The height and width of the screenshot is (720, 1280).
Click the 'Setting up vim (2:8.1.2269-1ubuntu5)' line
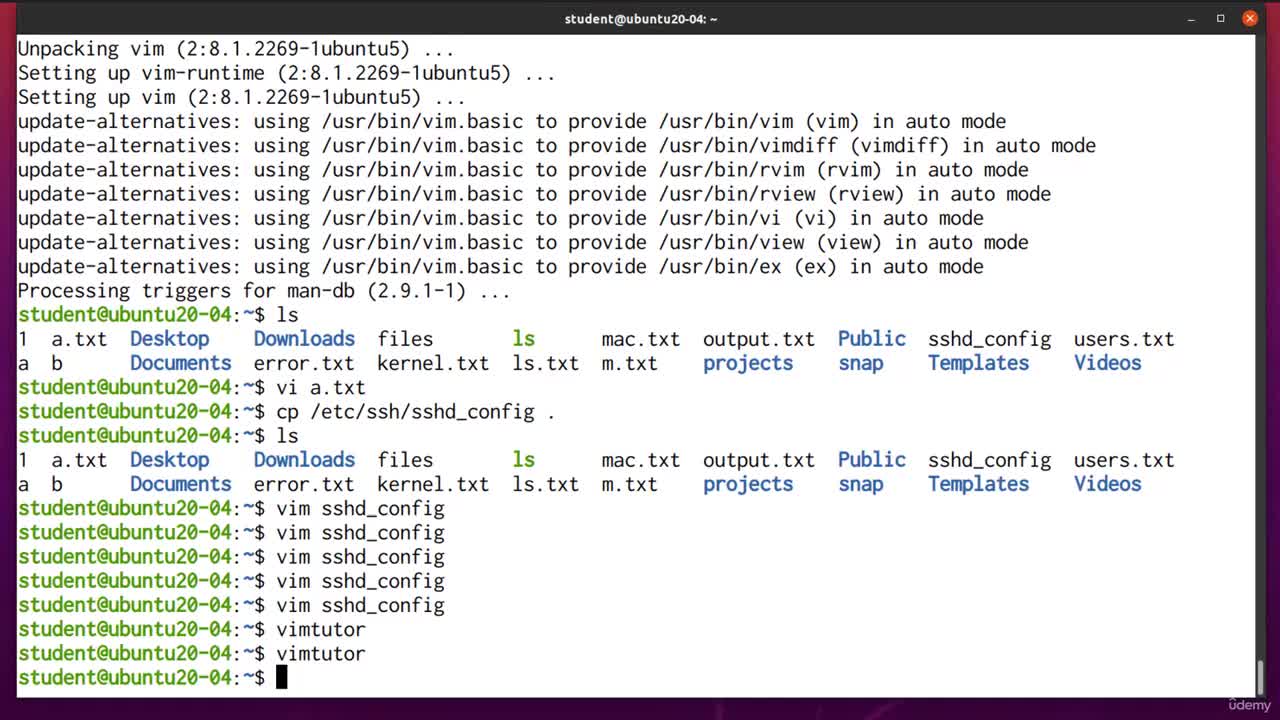tap(242, 97)
